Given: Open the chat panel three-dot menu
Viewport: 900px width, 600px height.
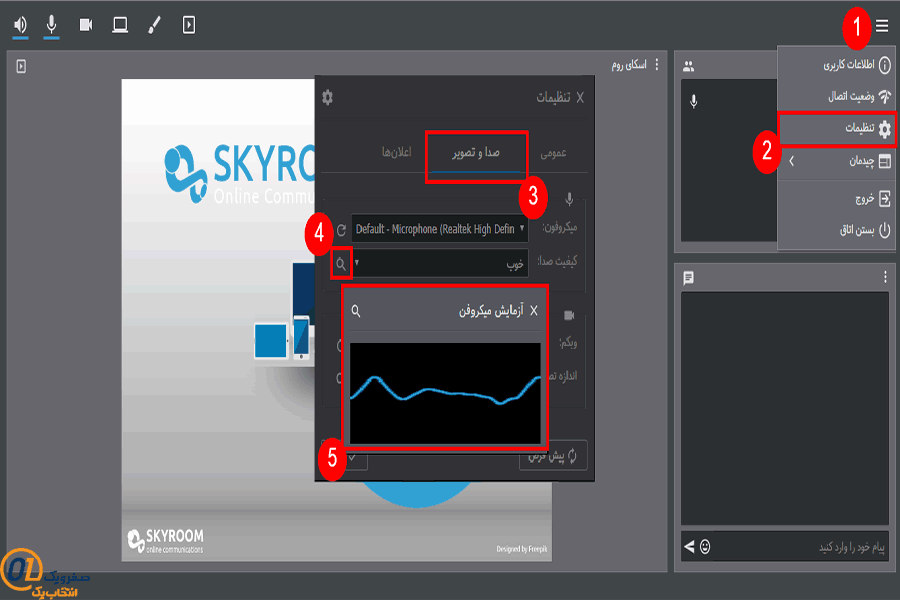Looking at the screenshot, I should pos(885,278).
